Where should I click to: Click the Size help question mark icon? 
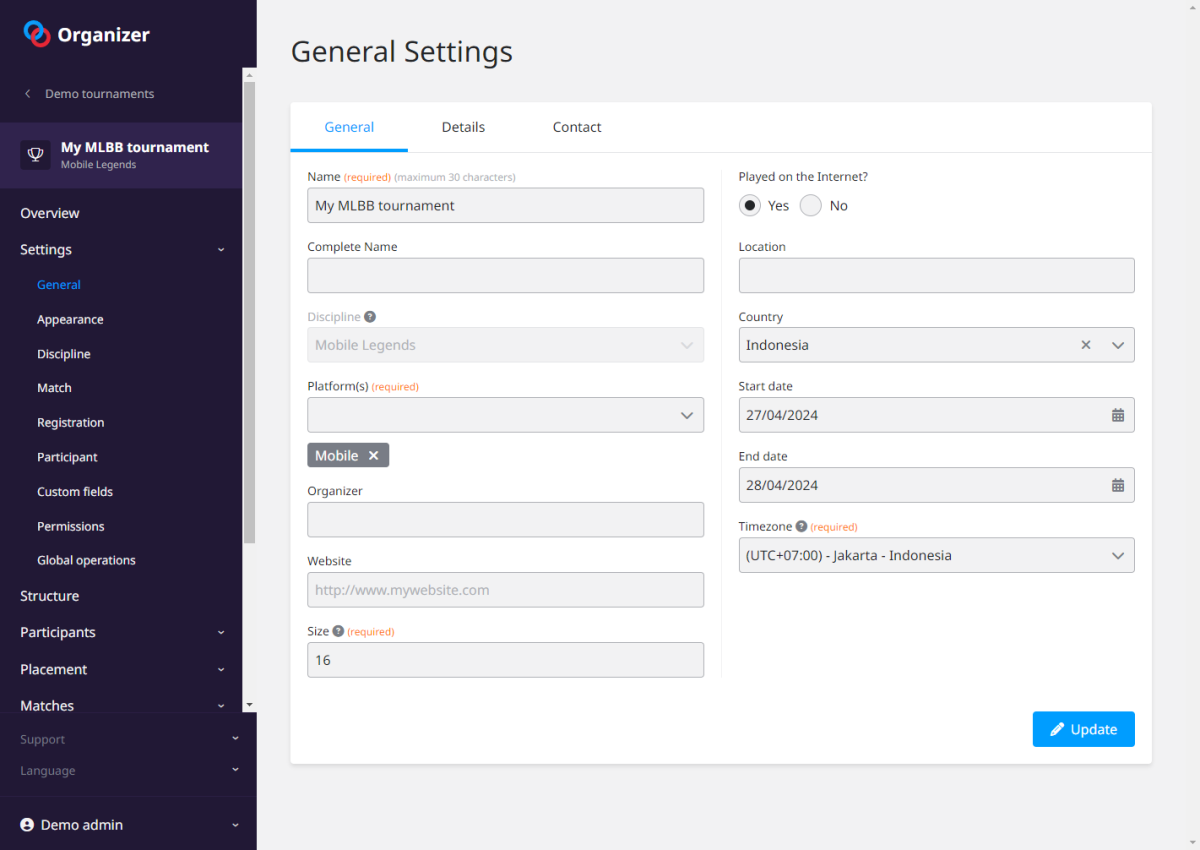pos(338,631)
